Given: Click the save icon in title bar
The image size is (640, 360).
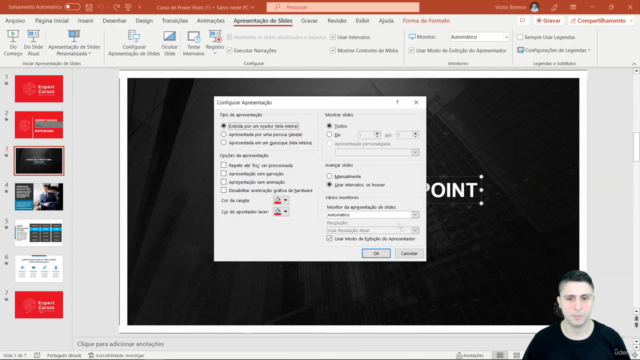Looking at the screenshot, I should pyautogui.click(x=89, y=7).
